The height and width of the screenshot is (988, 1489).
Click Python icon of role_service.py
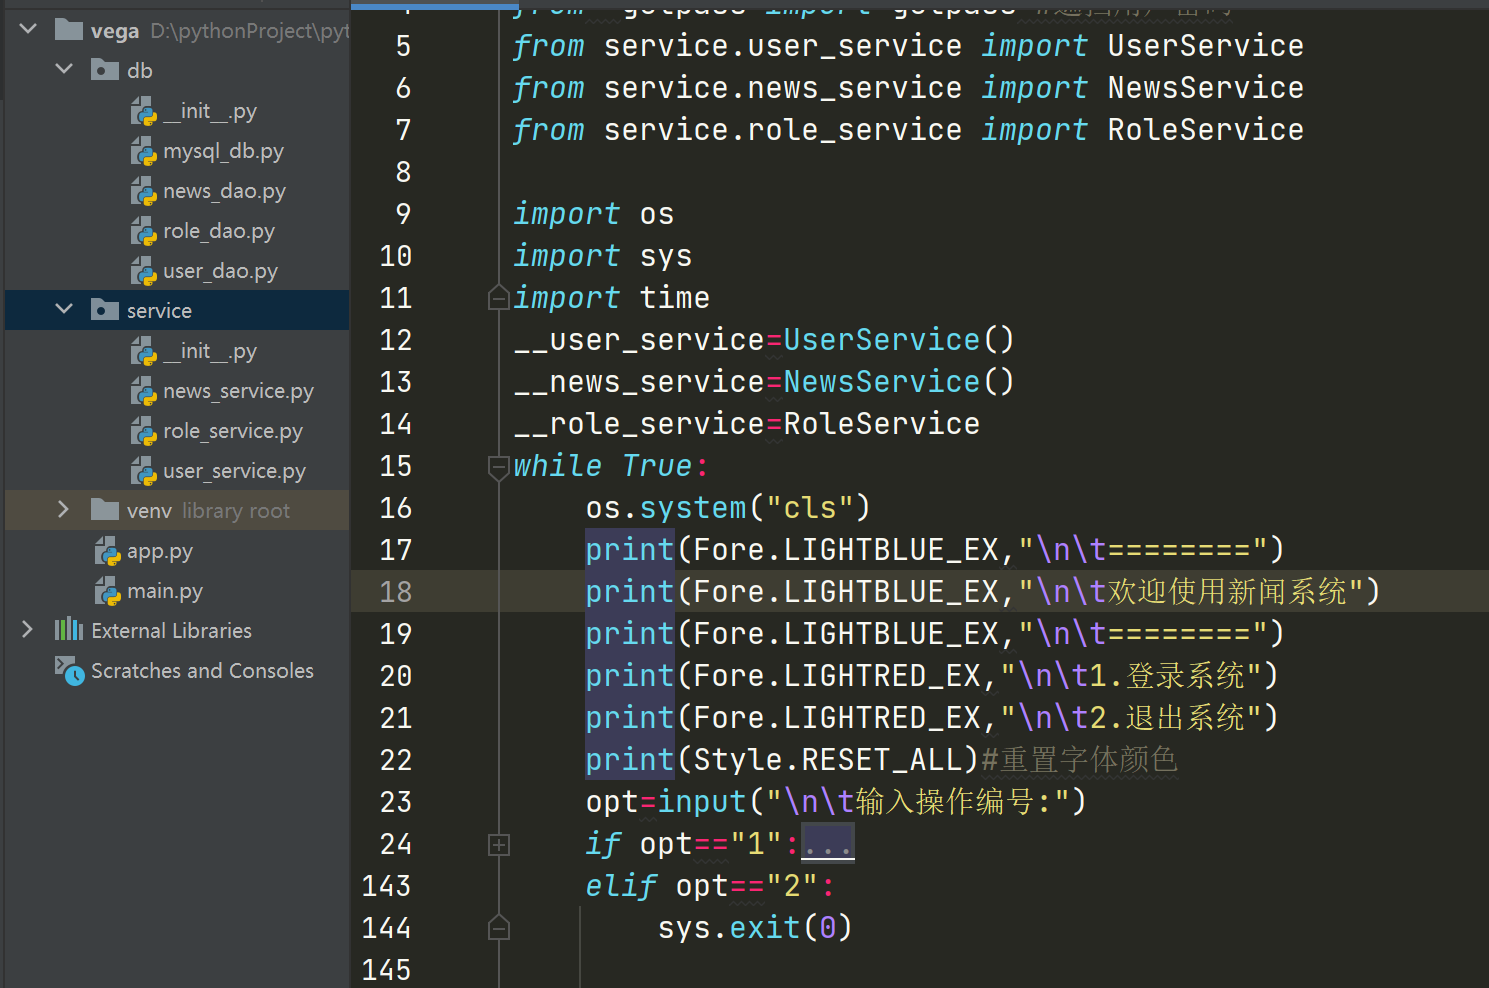pos(144,431)
